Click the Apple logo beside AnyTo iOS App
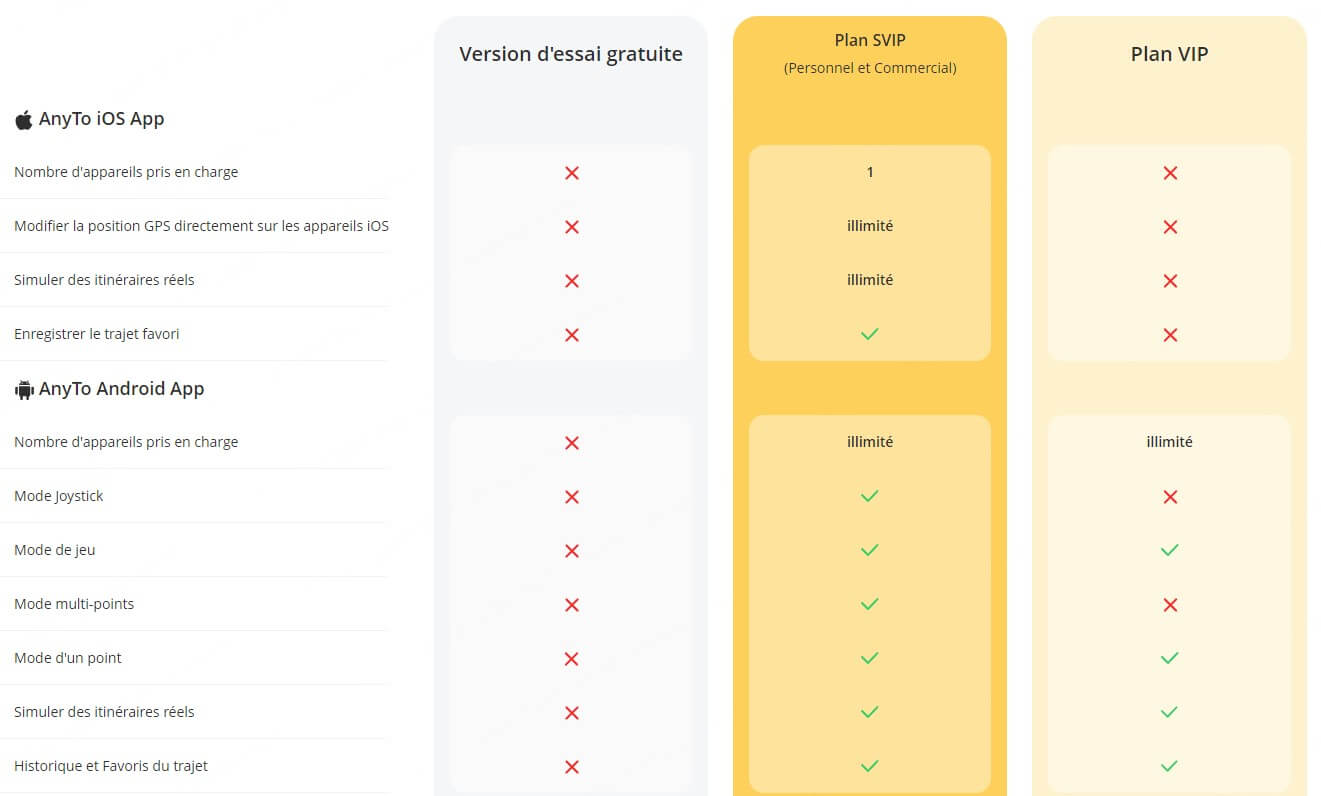 [23, 120]
